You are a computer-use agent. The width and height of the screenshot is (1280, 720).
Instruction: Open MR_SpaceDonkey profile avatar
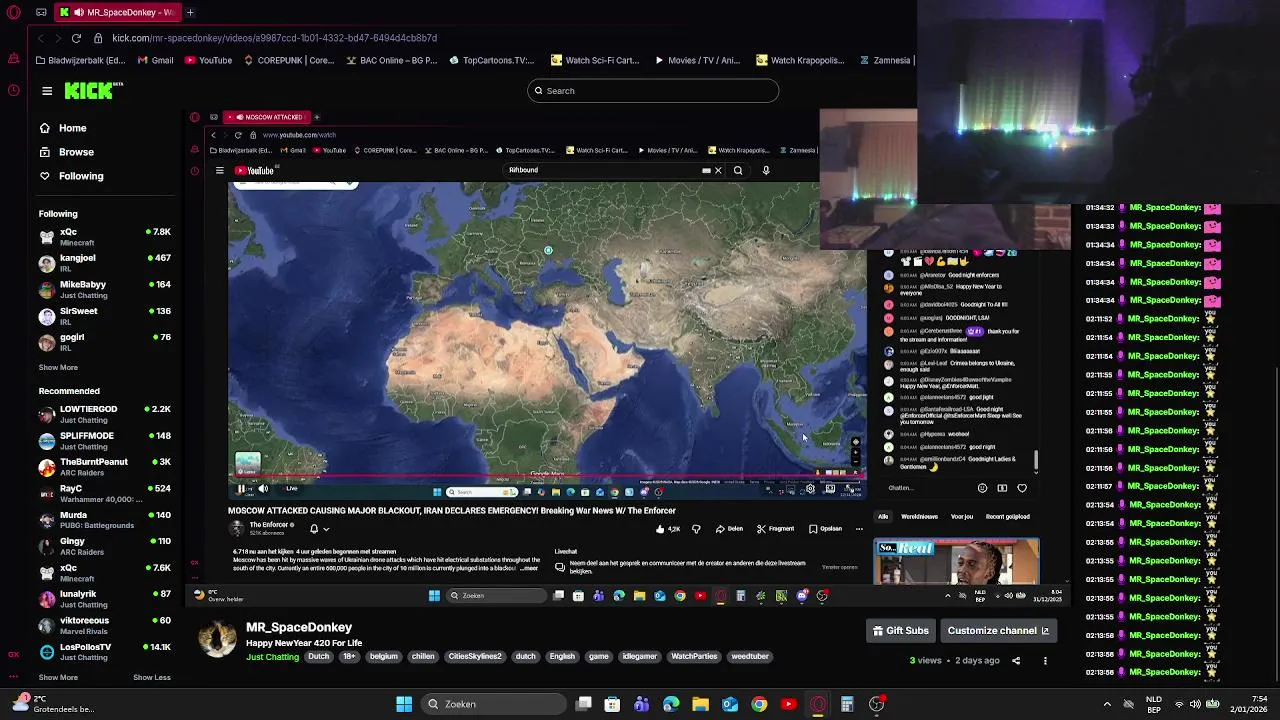[217, 639]
